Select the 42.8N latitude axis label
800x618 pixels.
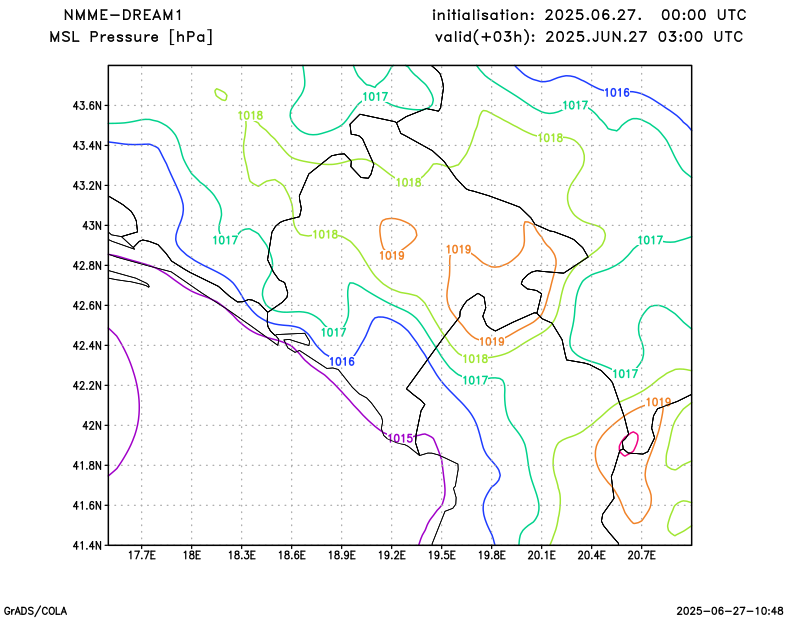pyautogui.click(x=87, y=266)
